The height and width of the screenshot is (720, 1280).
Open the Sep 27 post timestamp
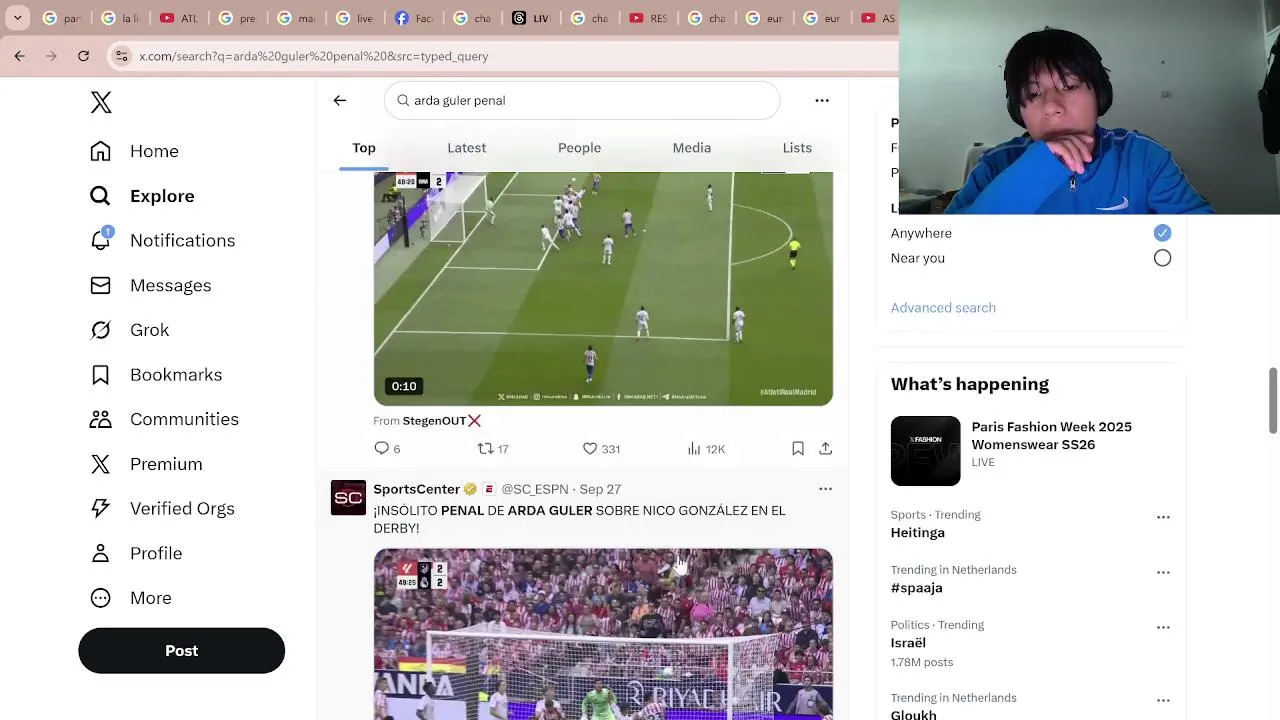pyautogui.click(x=600, y=489)
